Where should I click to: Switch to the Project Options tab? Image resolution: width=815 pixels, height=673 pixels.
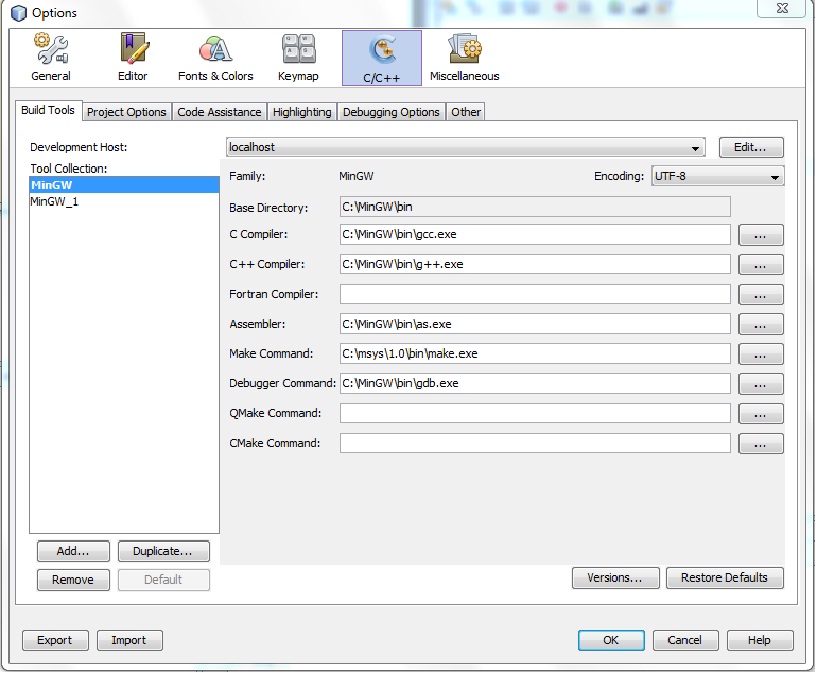pyautogui.click(x=126, y=112)
